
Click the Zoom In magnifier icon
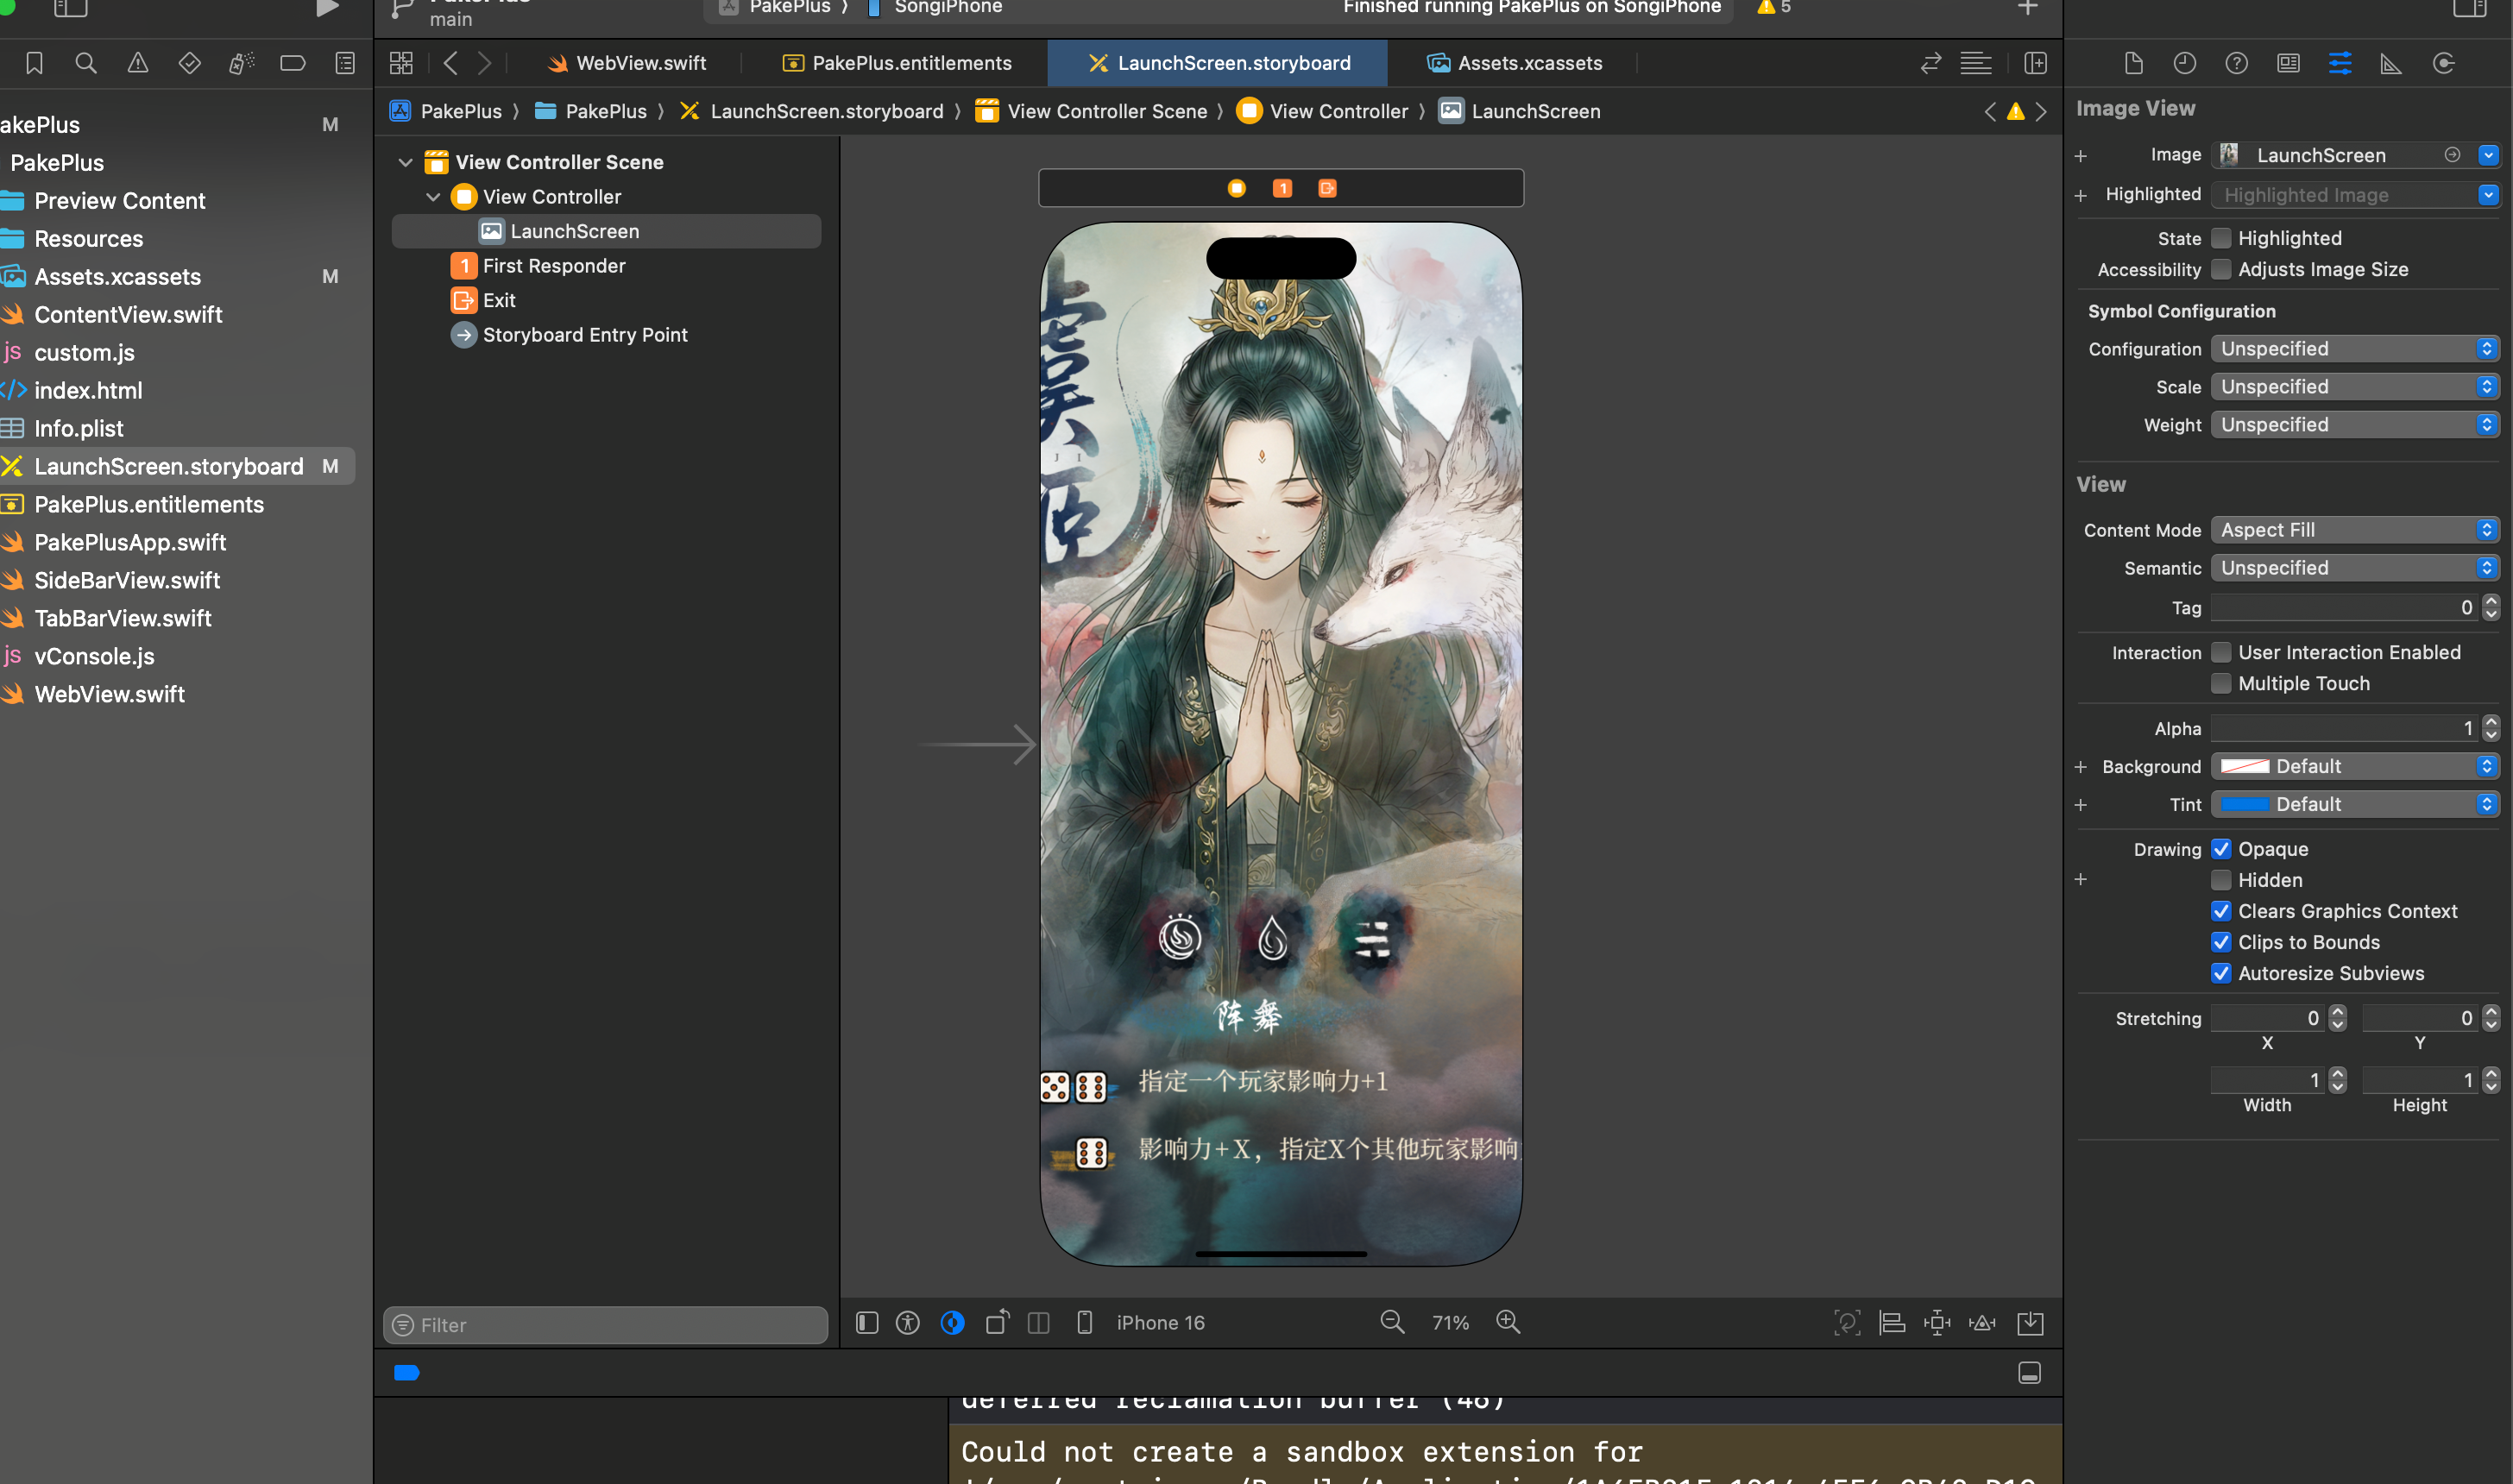tap(1508, 1322)
